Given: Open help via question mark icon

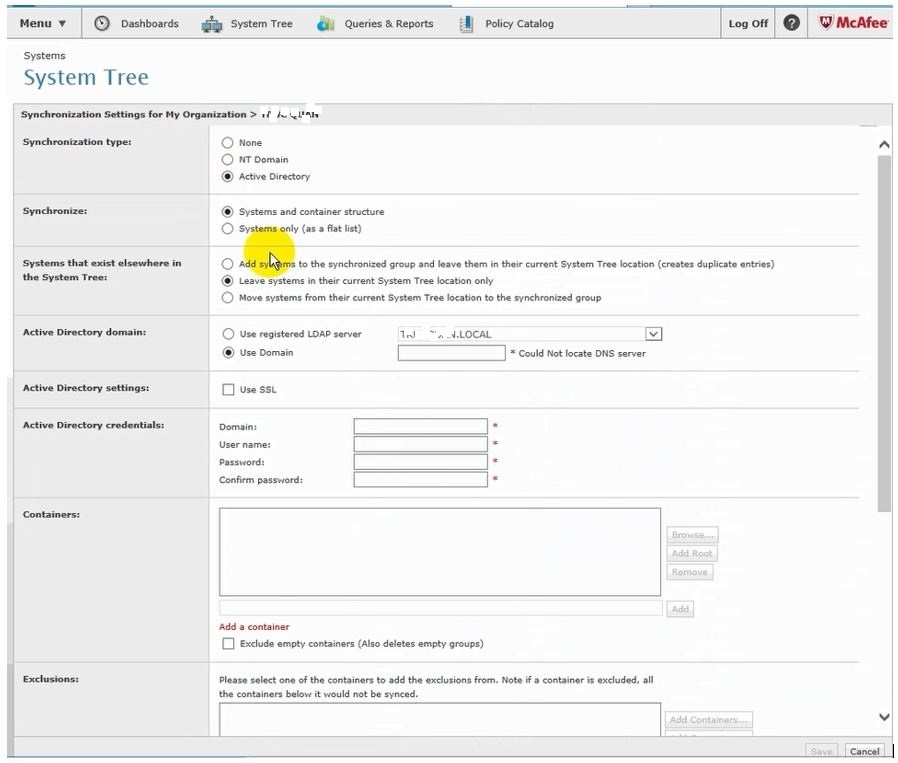Looking at the screenshot, I should (791, 23).
